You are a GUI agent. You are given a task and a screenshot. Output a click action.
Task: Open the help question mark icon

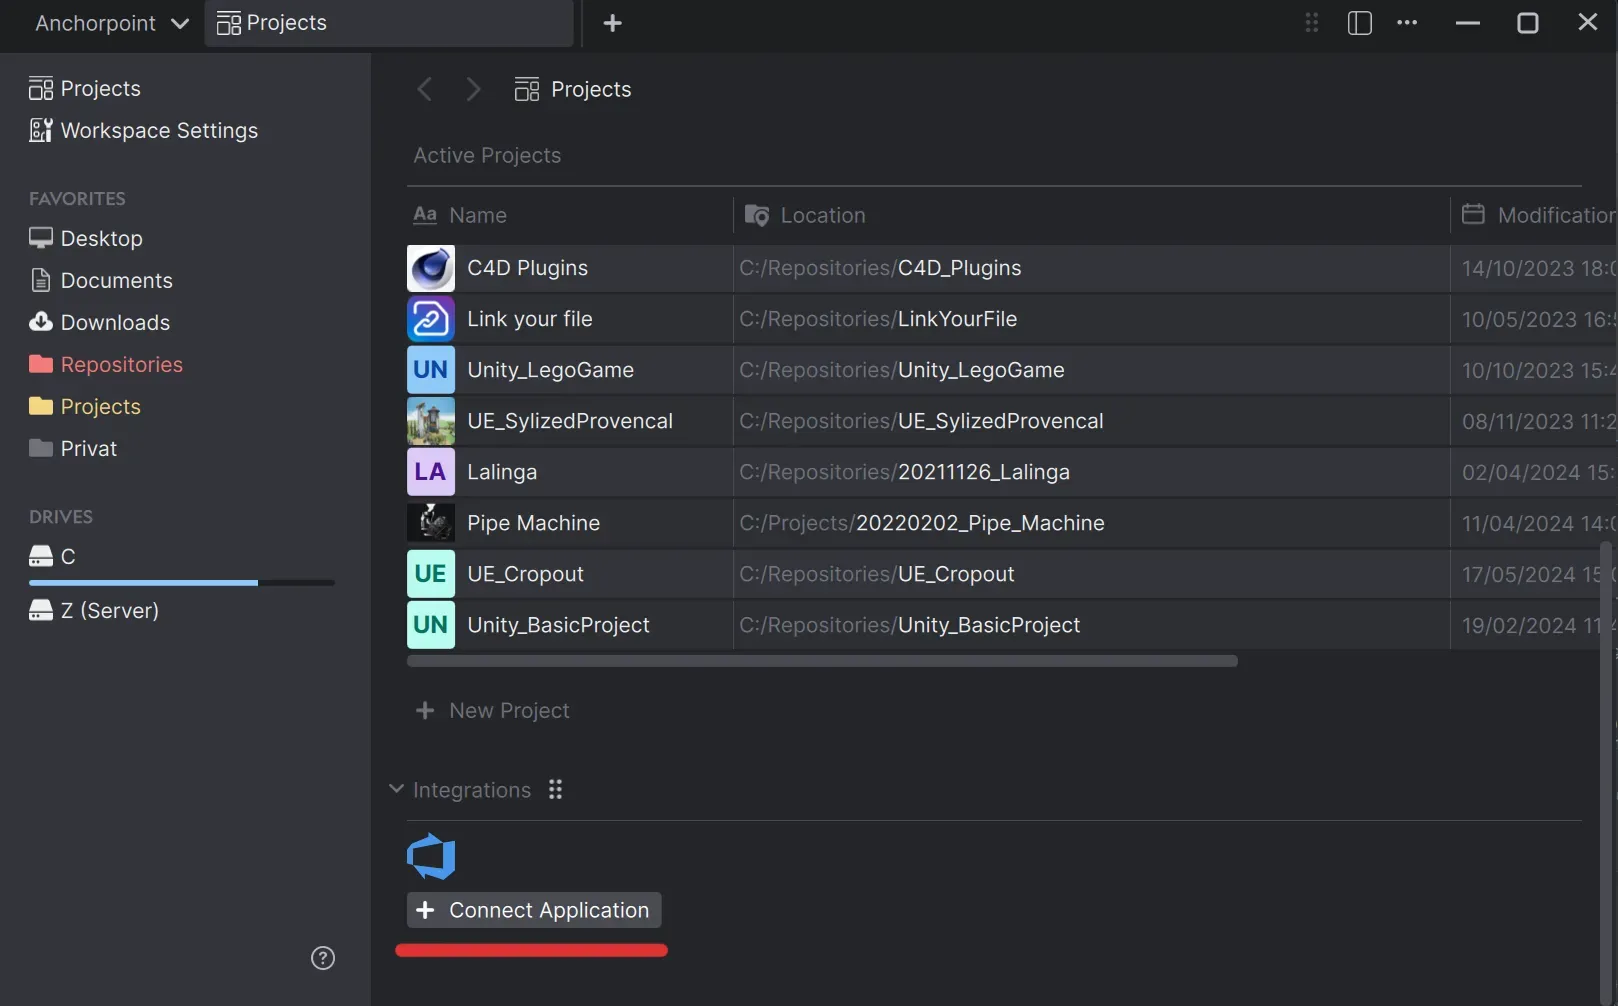pos(322,958)
